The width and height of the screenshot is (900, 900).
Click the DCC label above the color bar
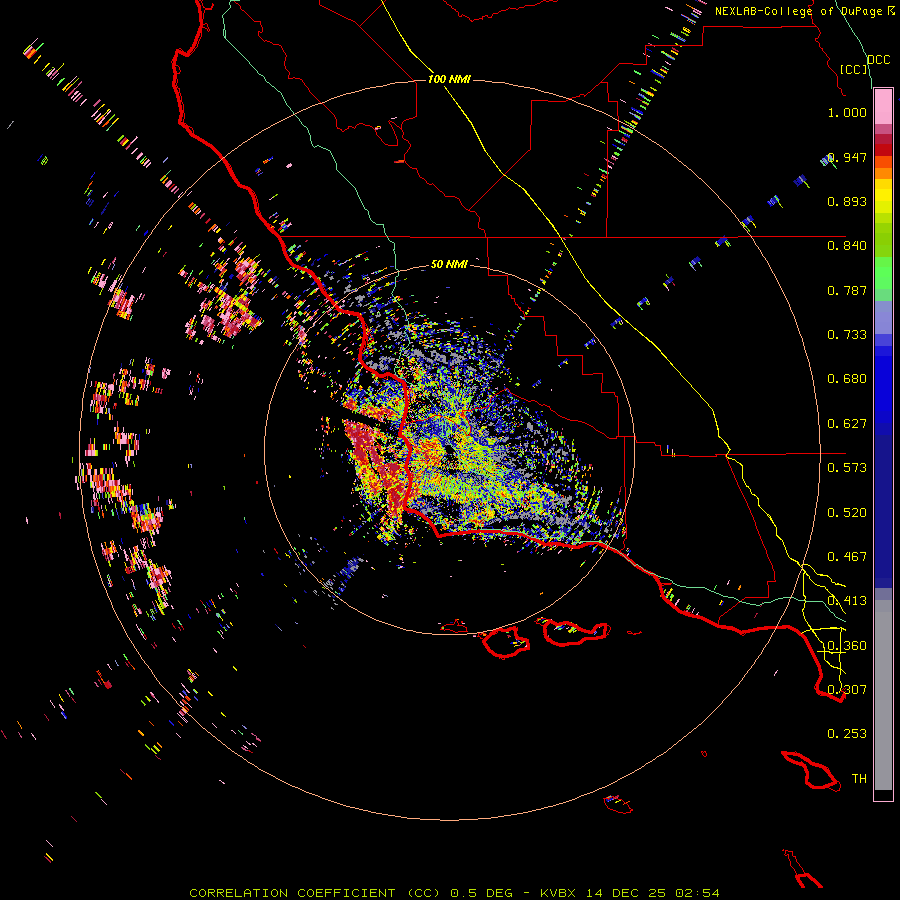click(x=878, y=60)
